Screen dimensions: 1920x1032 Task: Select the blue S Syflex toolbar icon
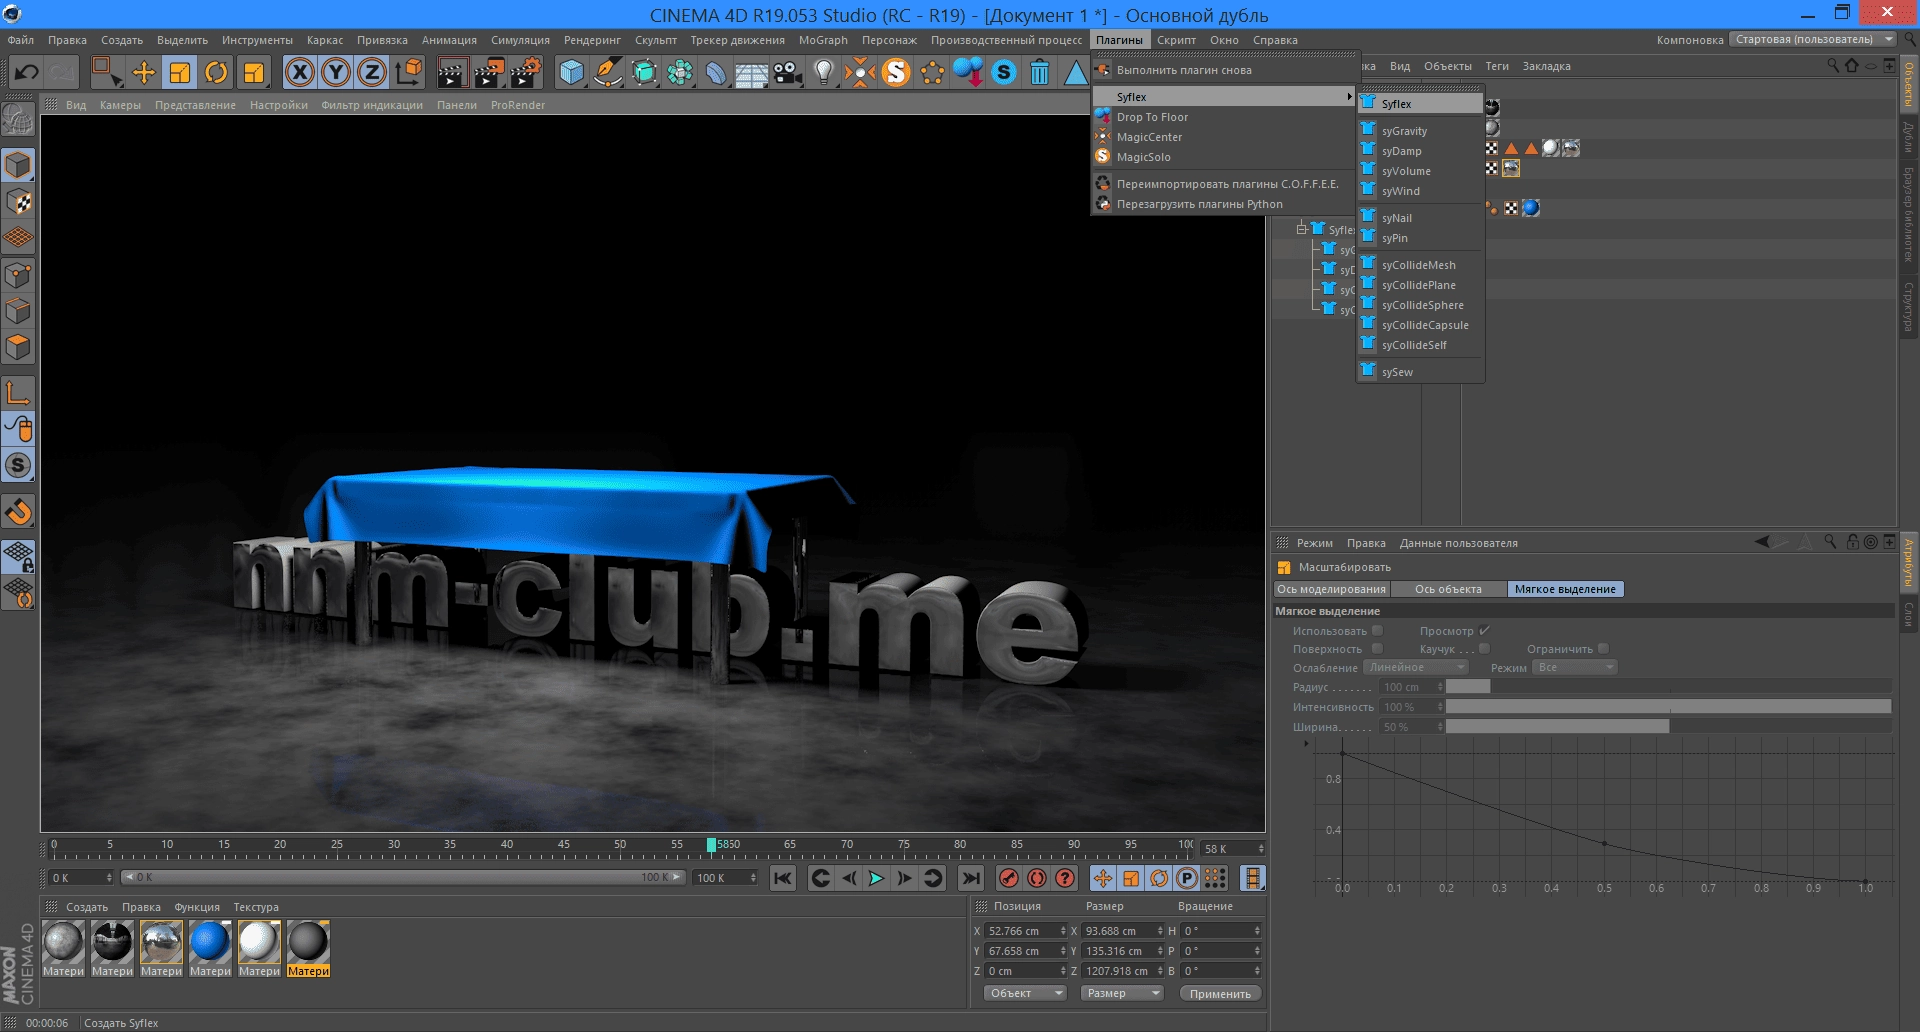point(1004,72)
